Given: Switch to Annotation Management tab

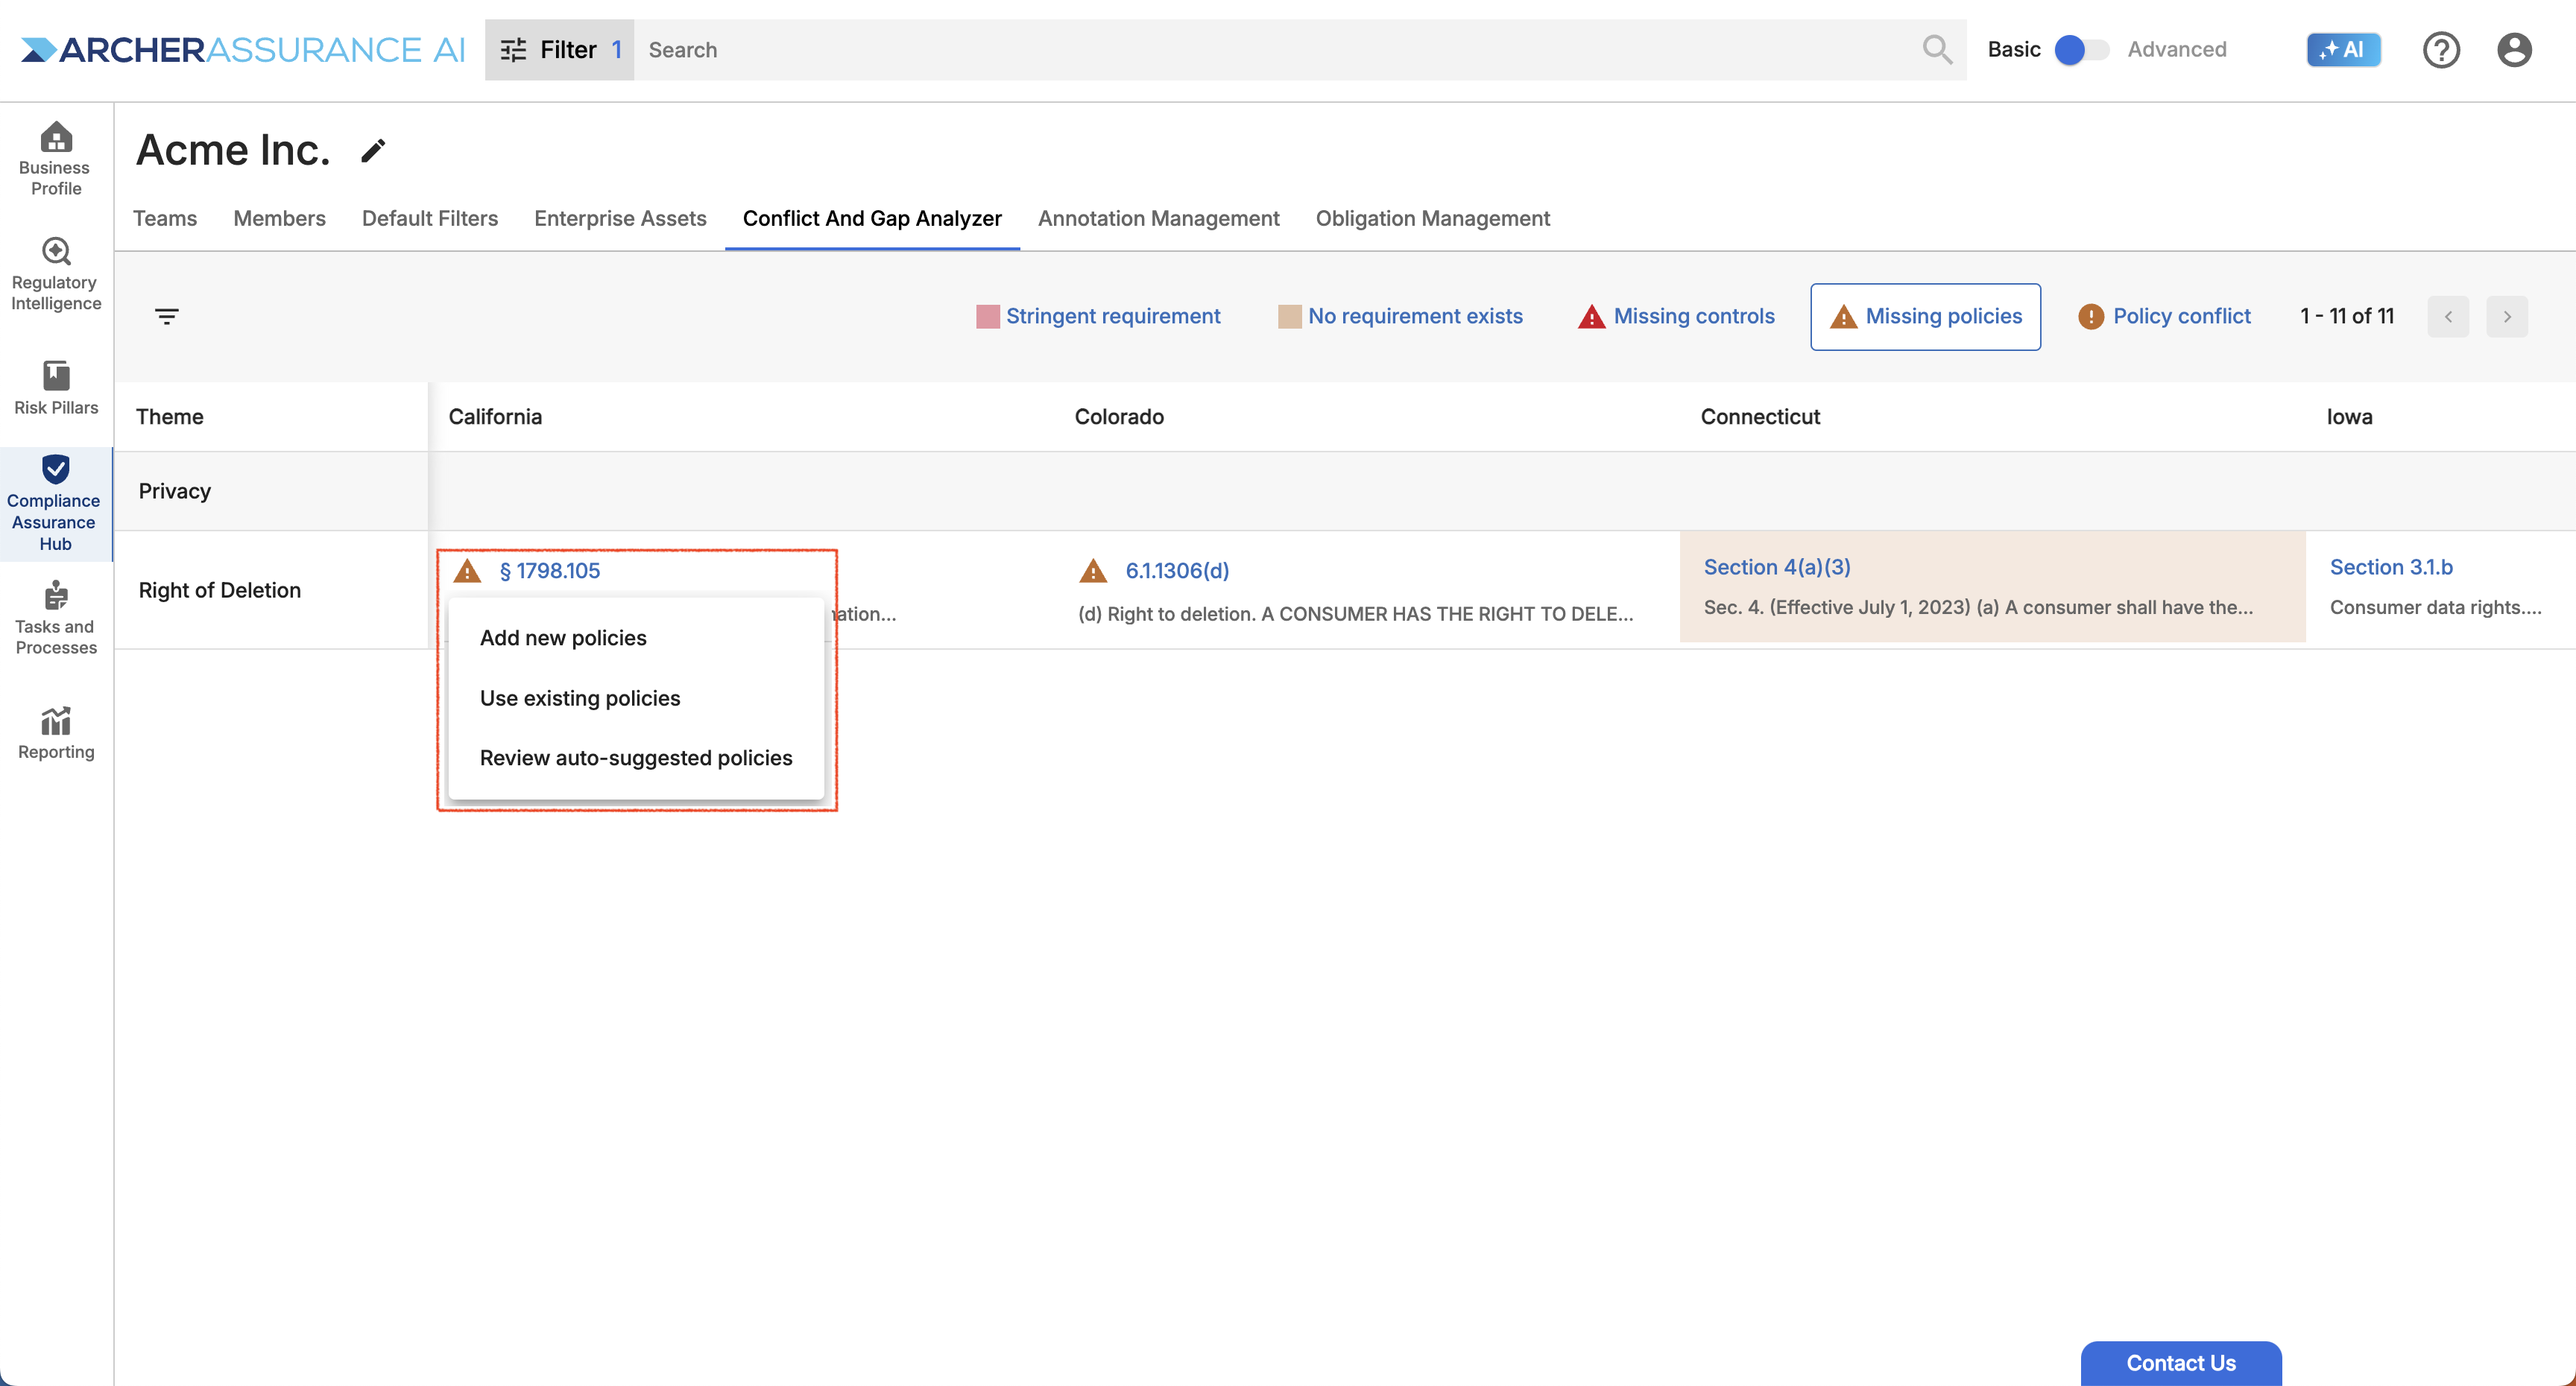Looking at the screenshot, I should click(1158, 218).
